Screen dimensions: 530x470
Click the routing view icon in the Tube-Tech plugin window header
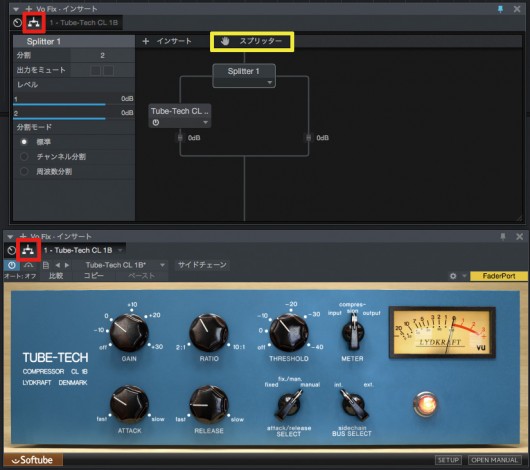click(28, 250)
